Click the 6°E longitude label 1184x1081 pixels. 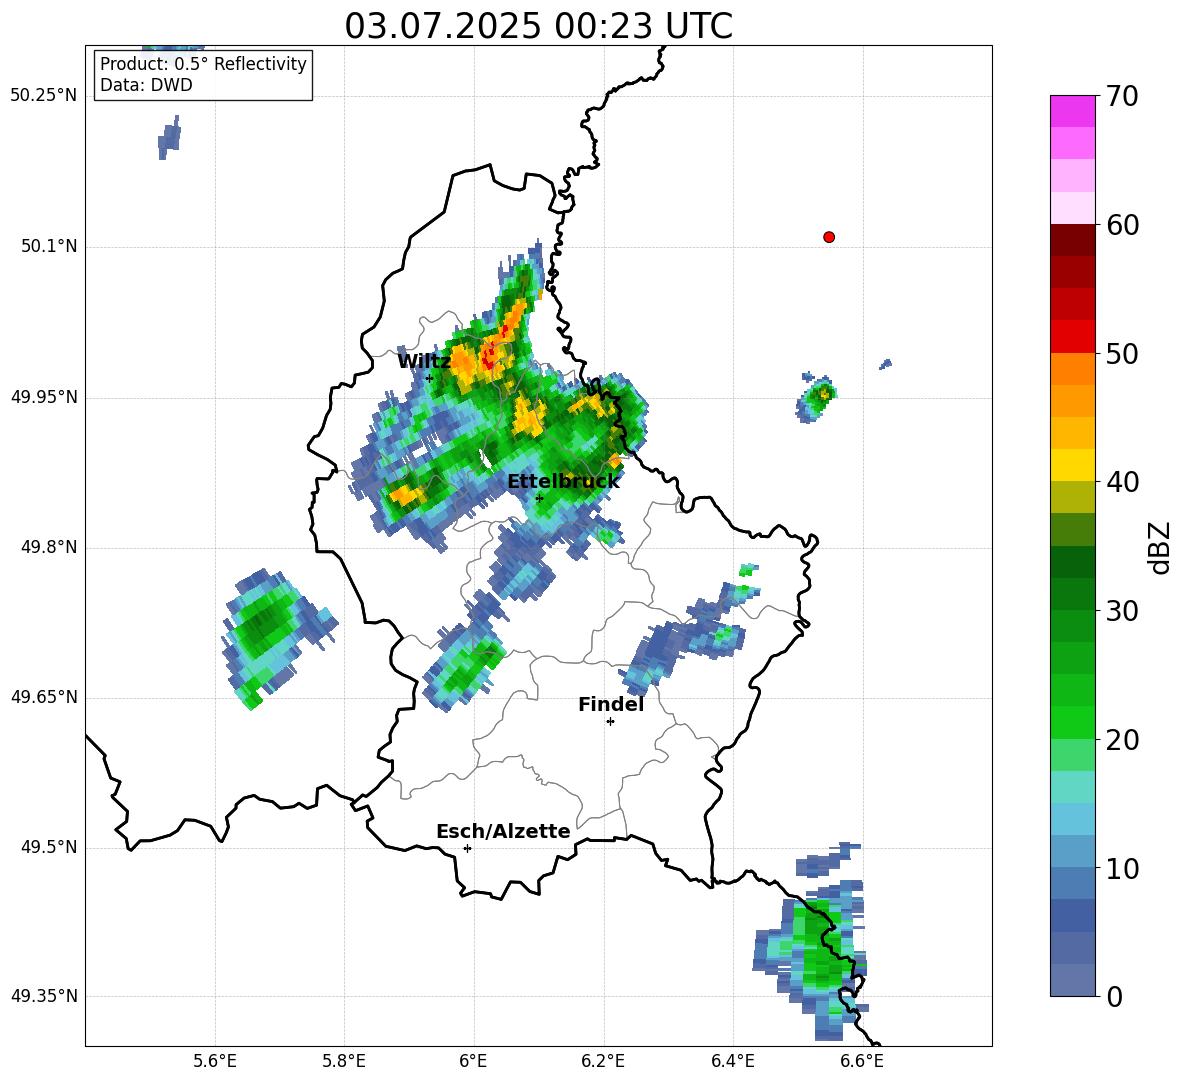tap(473, 1061)
